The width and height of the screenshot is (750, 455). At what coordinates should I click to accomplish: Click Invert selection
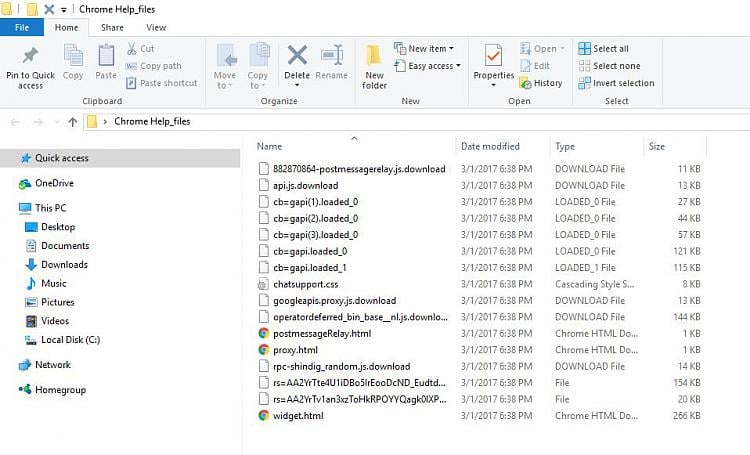click(616, 83)
